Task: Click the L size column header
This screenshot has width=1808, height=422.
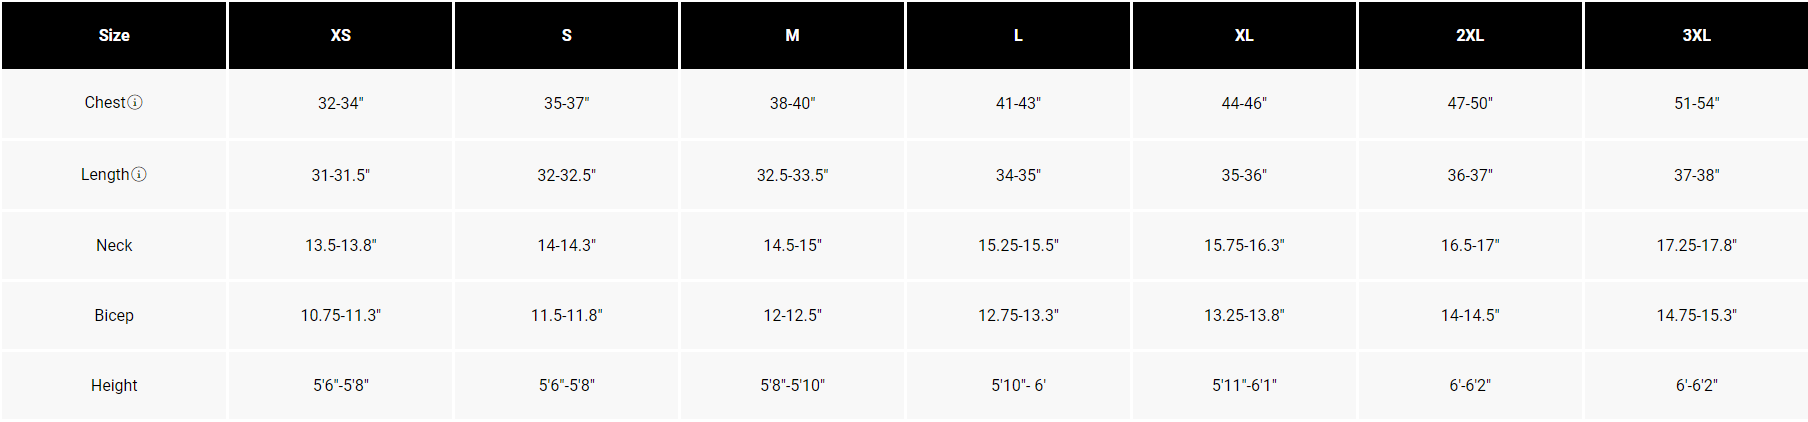Action: click(x=1018, y=35)
